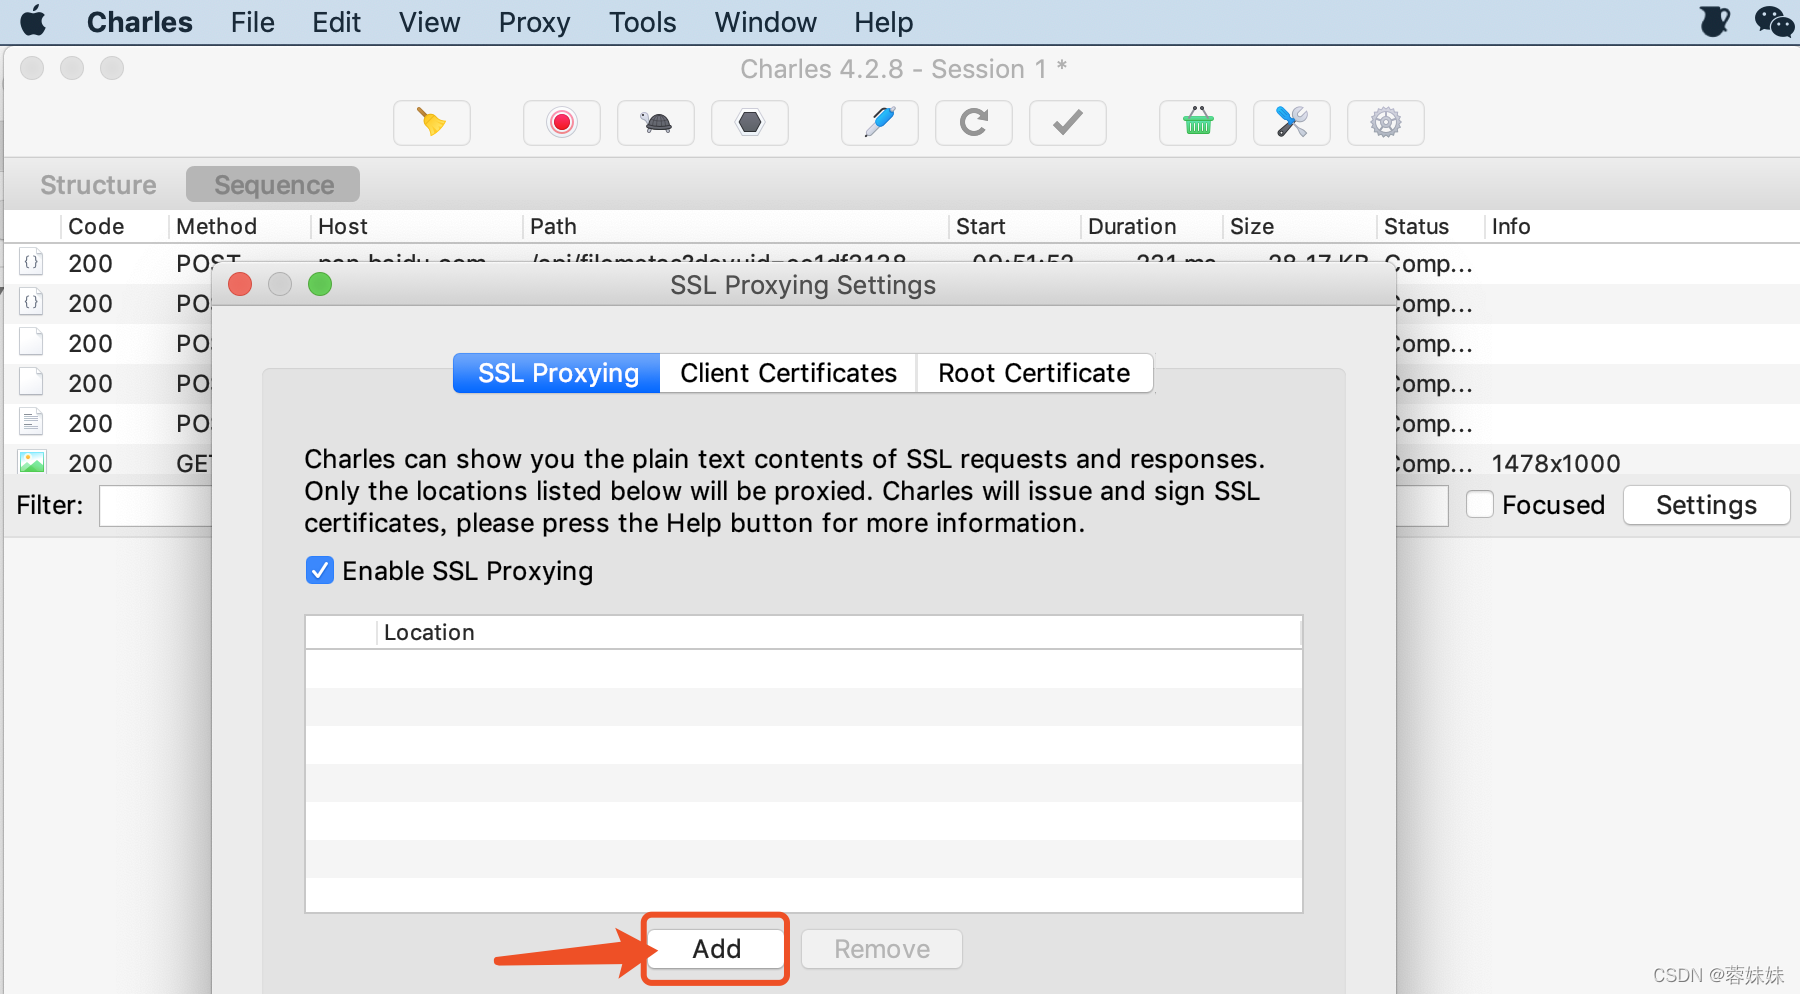This screenshot has height=994, width=1800.
Task: Sort by the Method column header
Action: 216,226
